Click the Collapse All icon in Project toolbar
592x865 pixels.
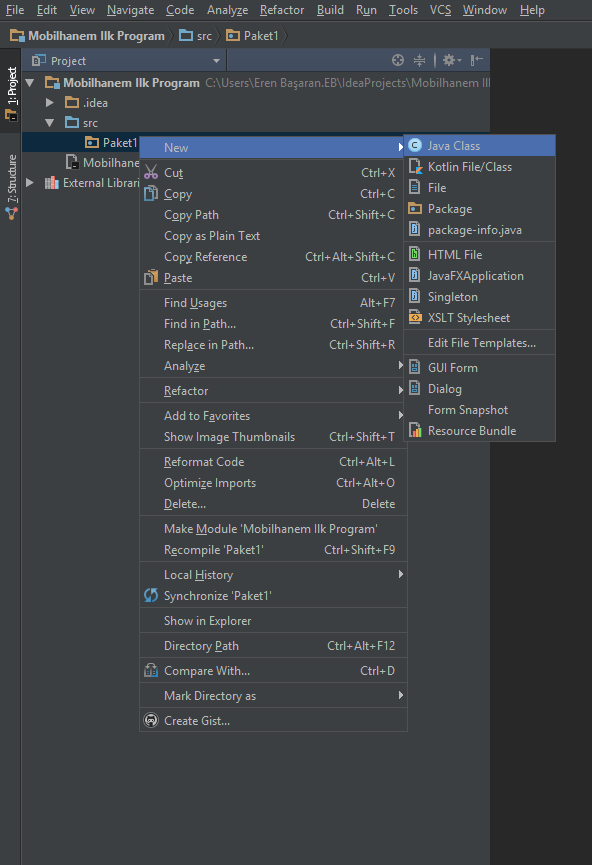click(x=419, y=60)
